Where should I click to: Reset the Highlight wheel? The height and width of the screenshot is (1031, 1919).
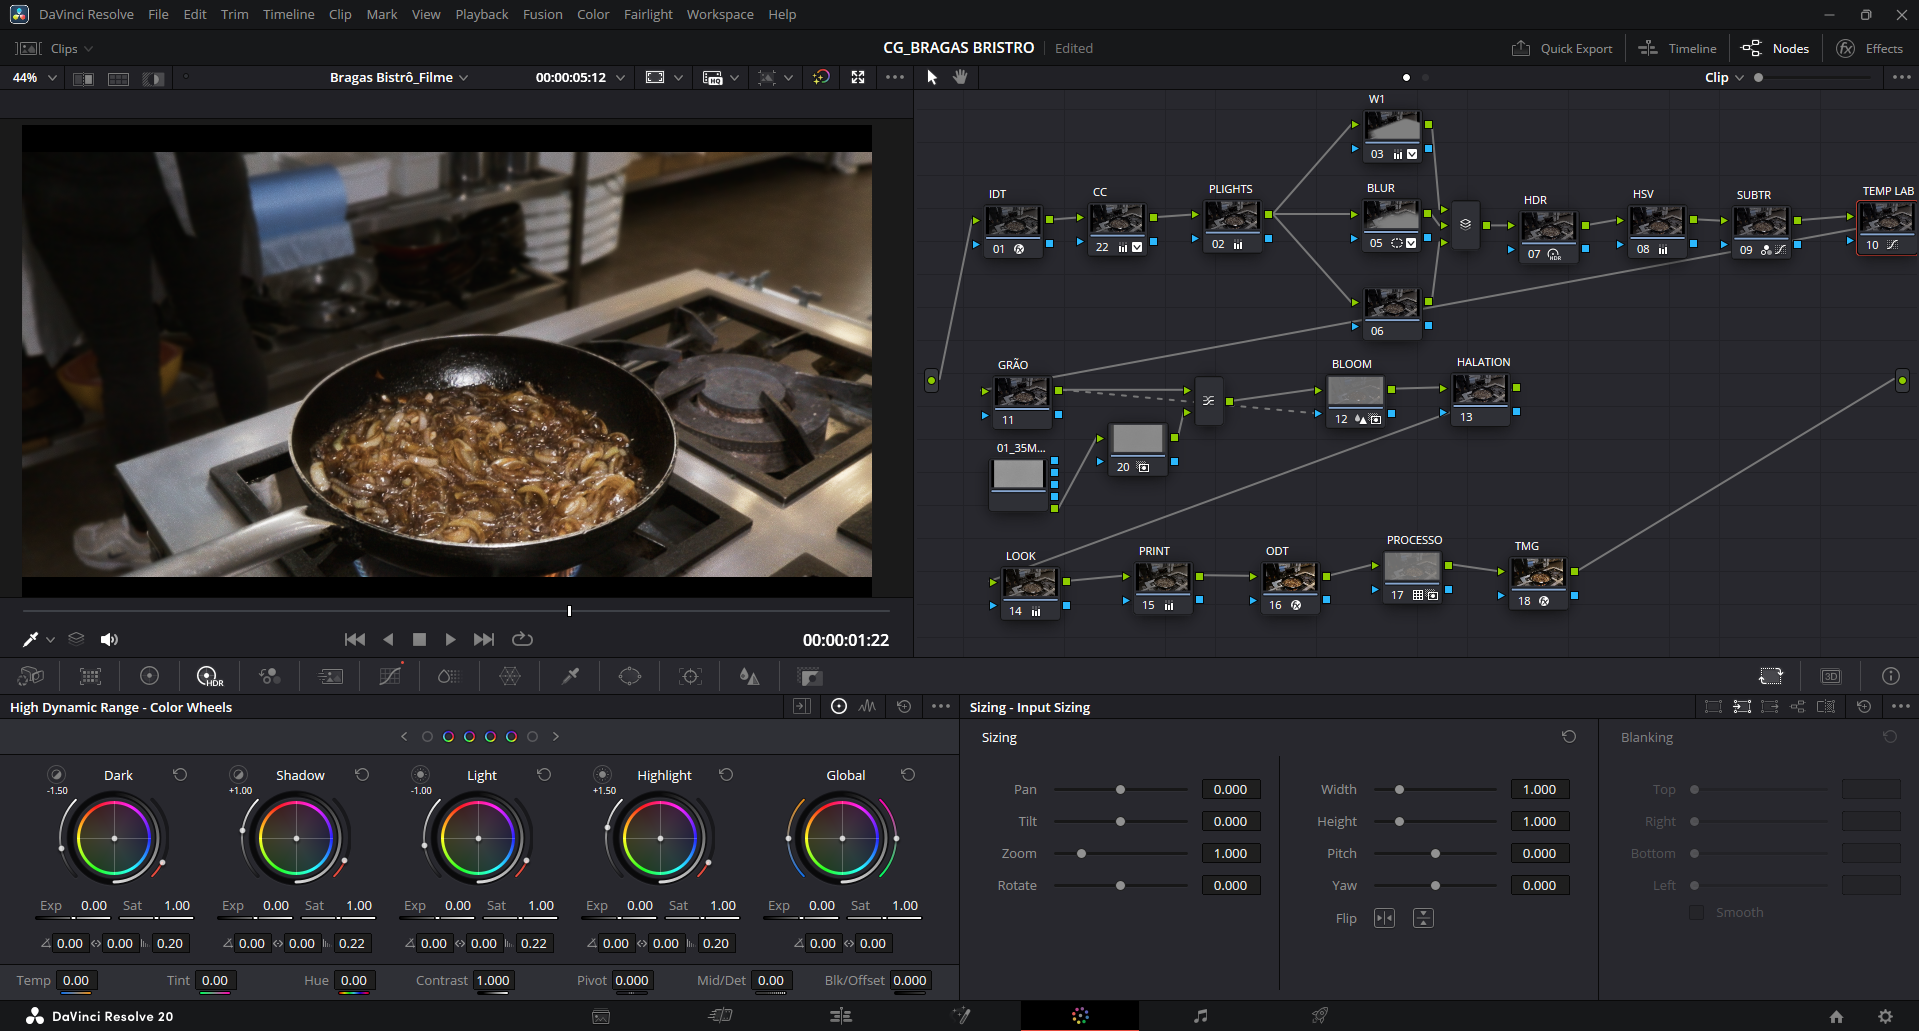726,774
